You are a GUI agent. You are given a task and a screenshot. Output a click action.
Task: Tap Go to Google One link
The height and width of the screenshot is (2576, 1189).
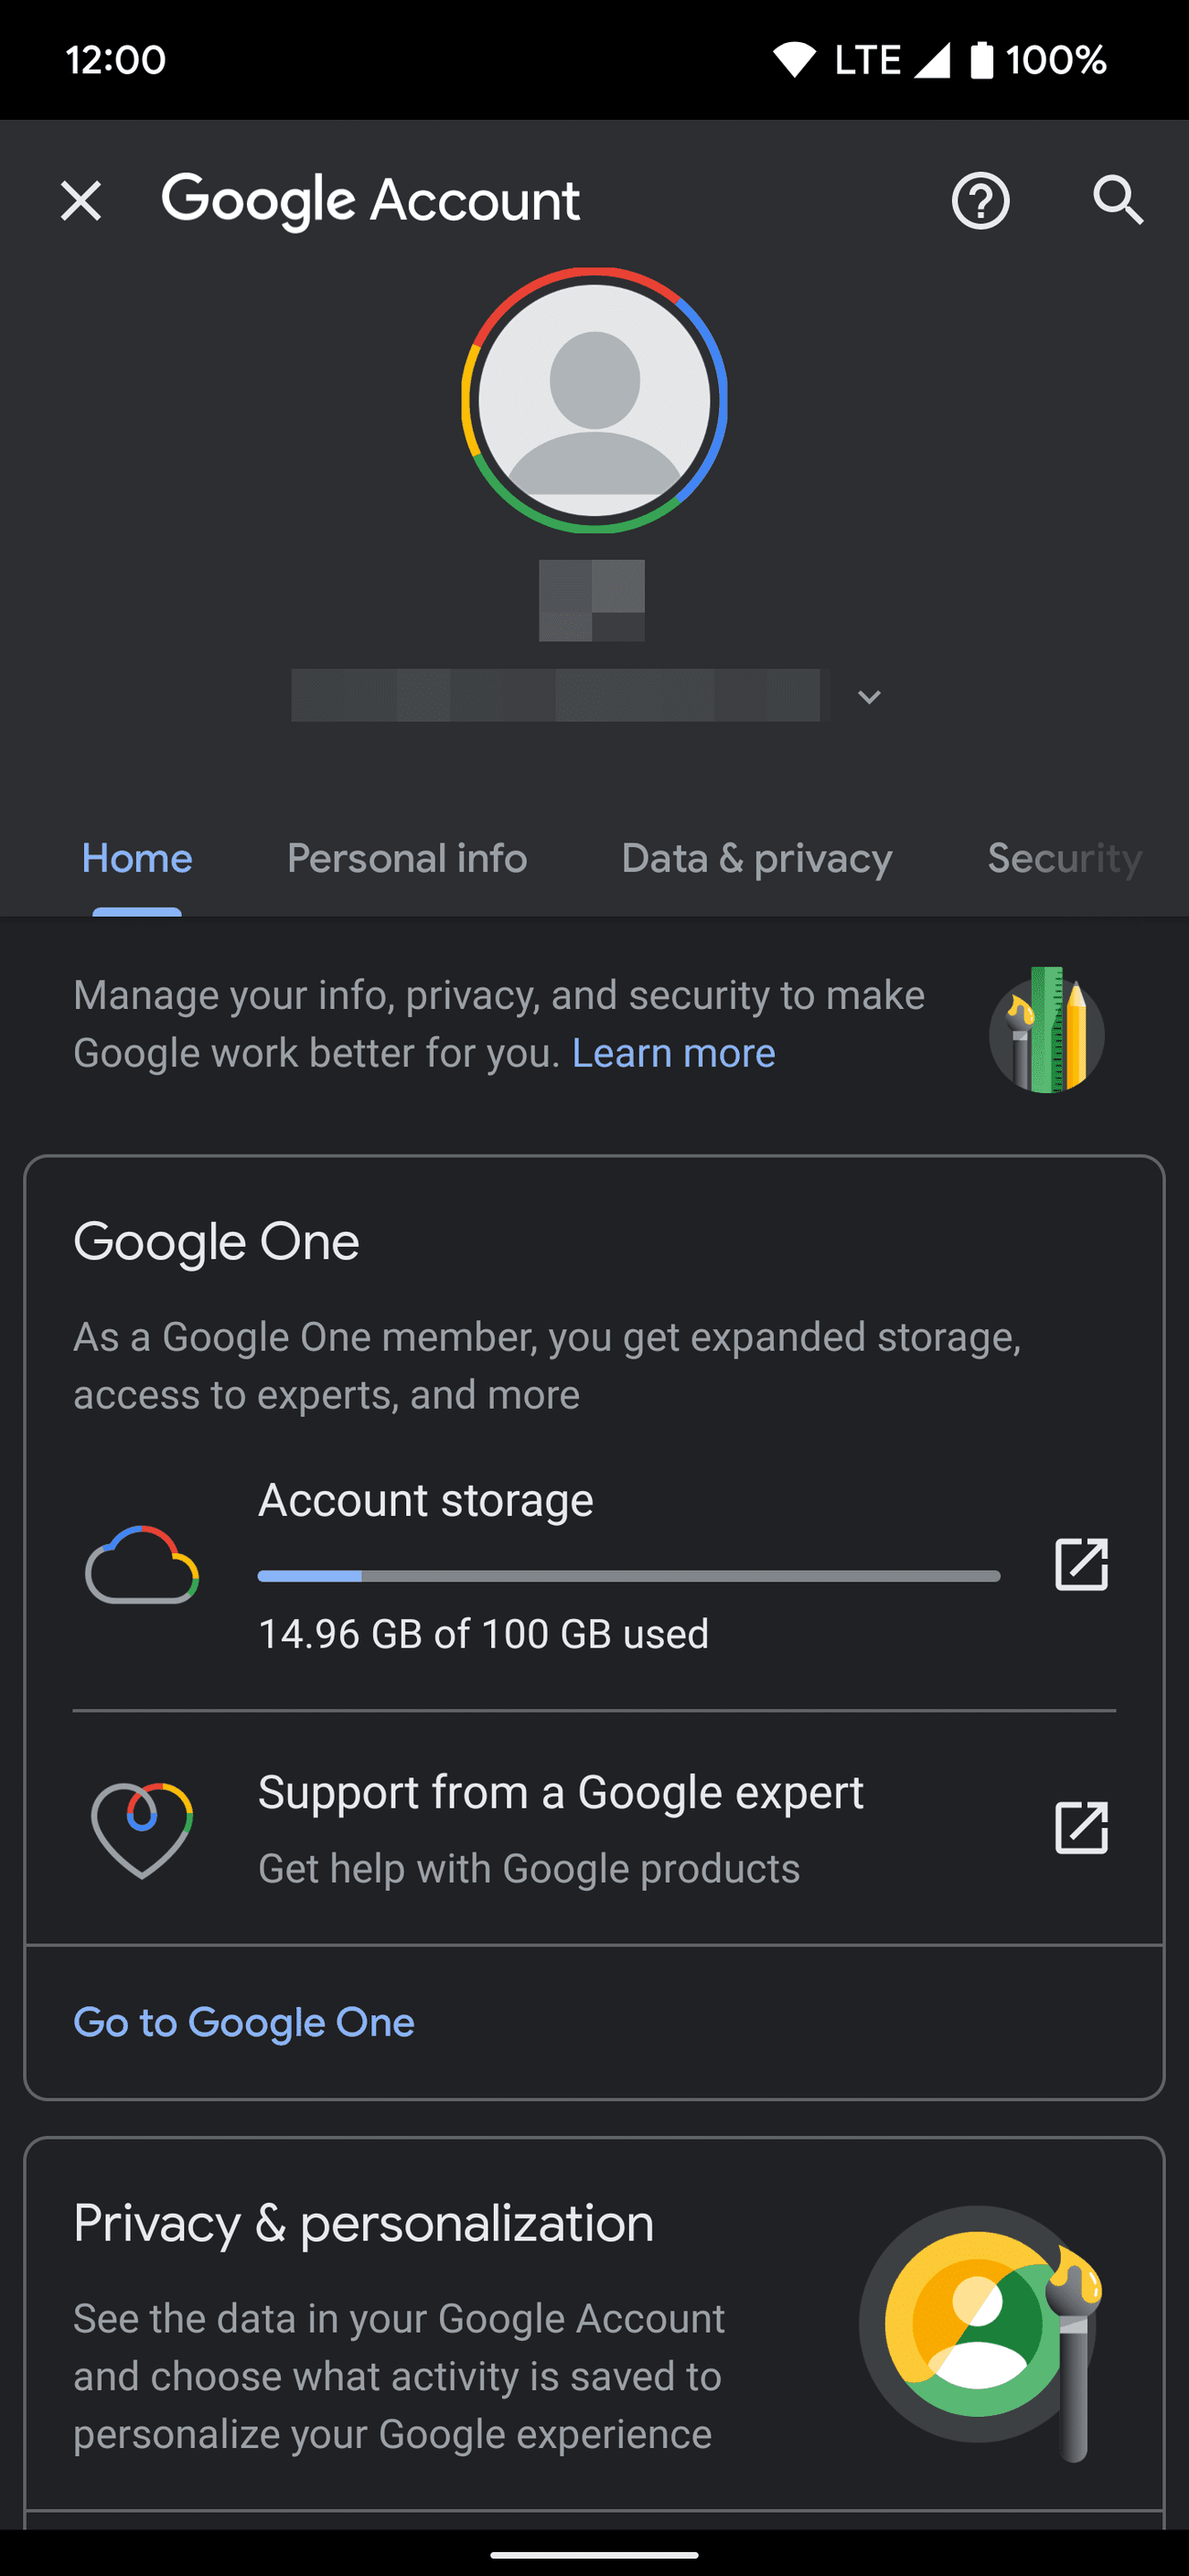click(244, 2022)
